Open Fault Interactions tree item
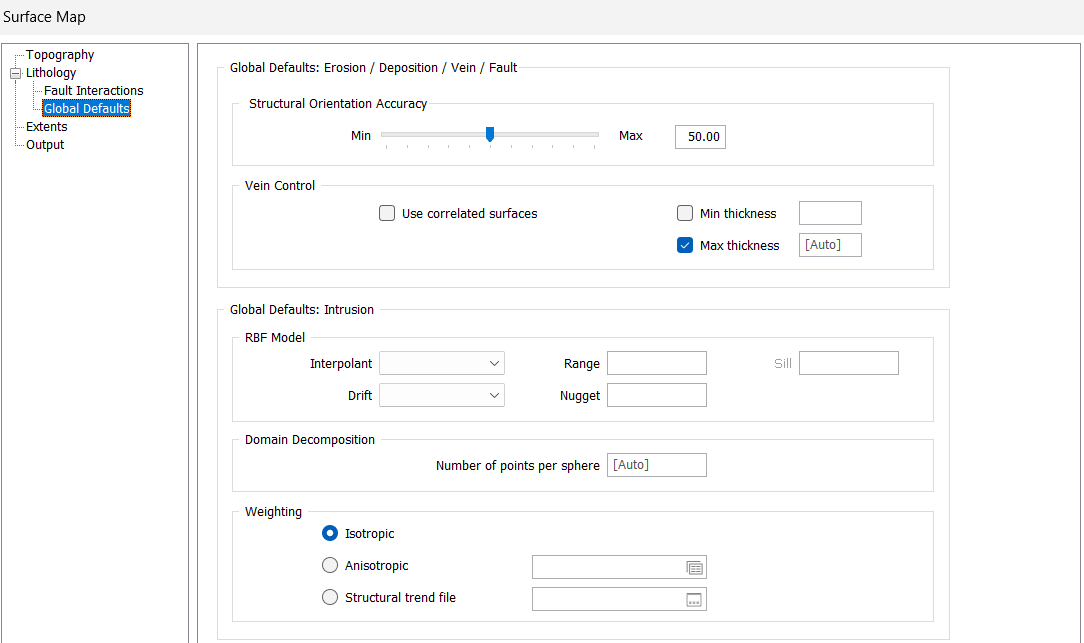This screenshot has width=1084, height=643. pos(93,91)
